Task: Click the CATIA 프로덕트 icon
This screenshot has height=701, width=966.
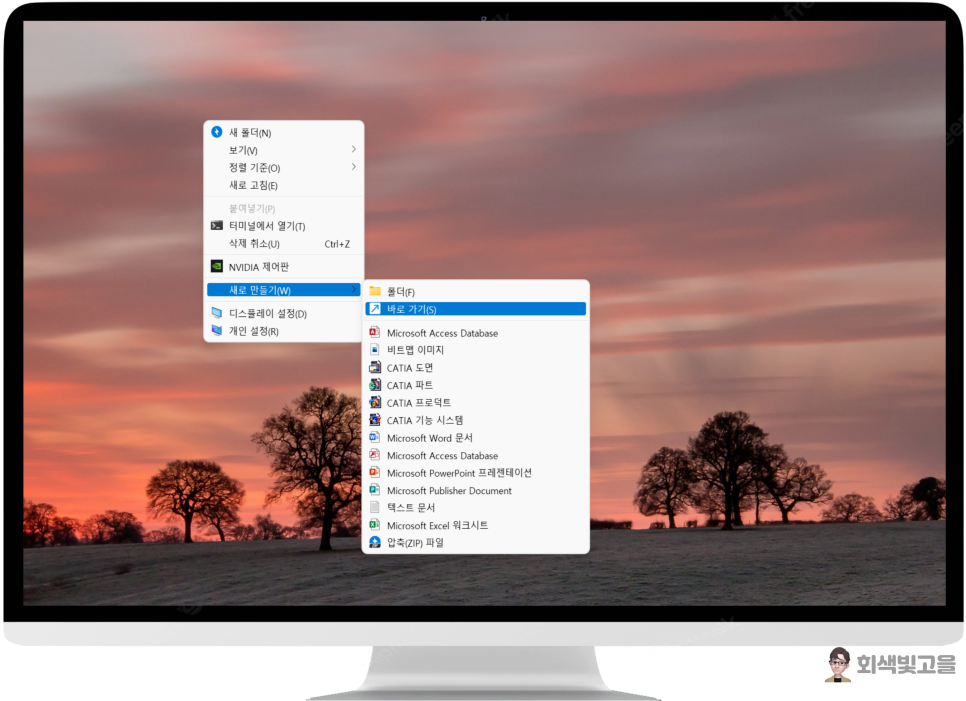Action: point(375,402)
